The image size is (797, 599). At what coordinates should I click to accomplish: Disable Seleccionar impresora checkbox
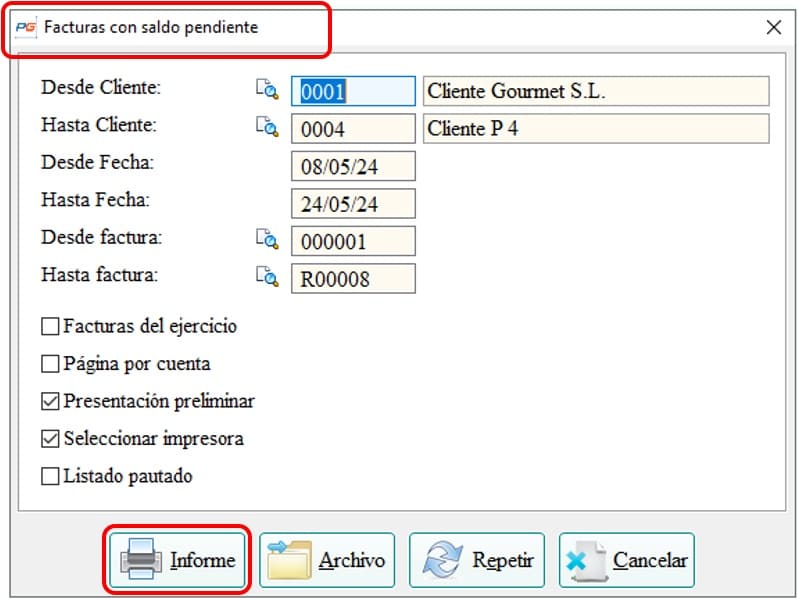point(50,439)
